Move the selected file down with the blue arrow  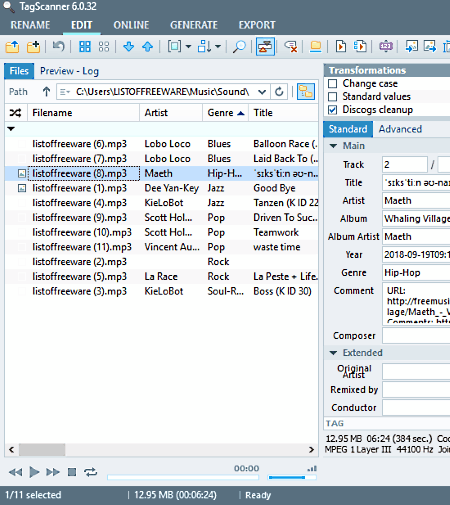[x=128, y=46]
